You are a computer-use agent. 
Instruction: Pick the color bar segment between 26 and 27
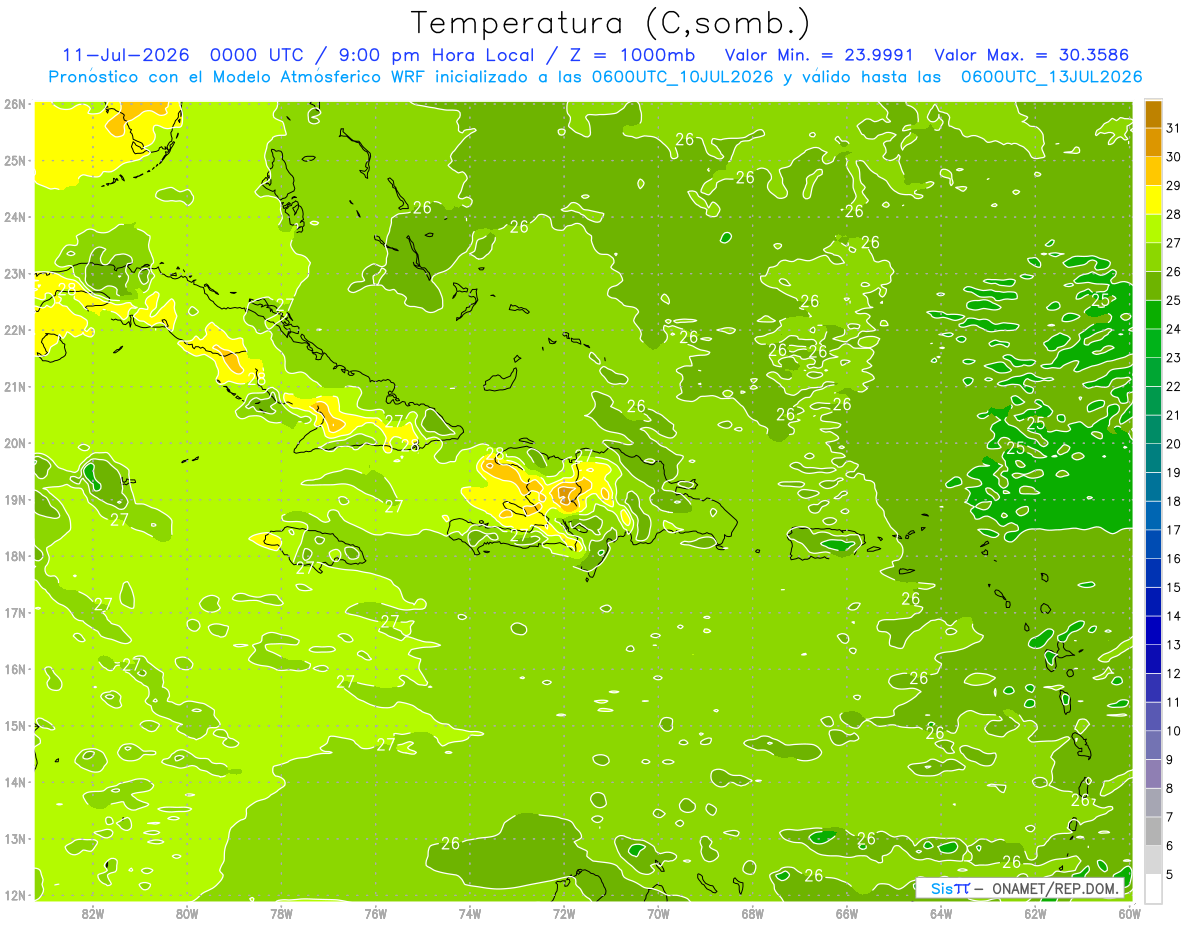click(1153, 257)
